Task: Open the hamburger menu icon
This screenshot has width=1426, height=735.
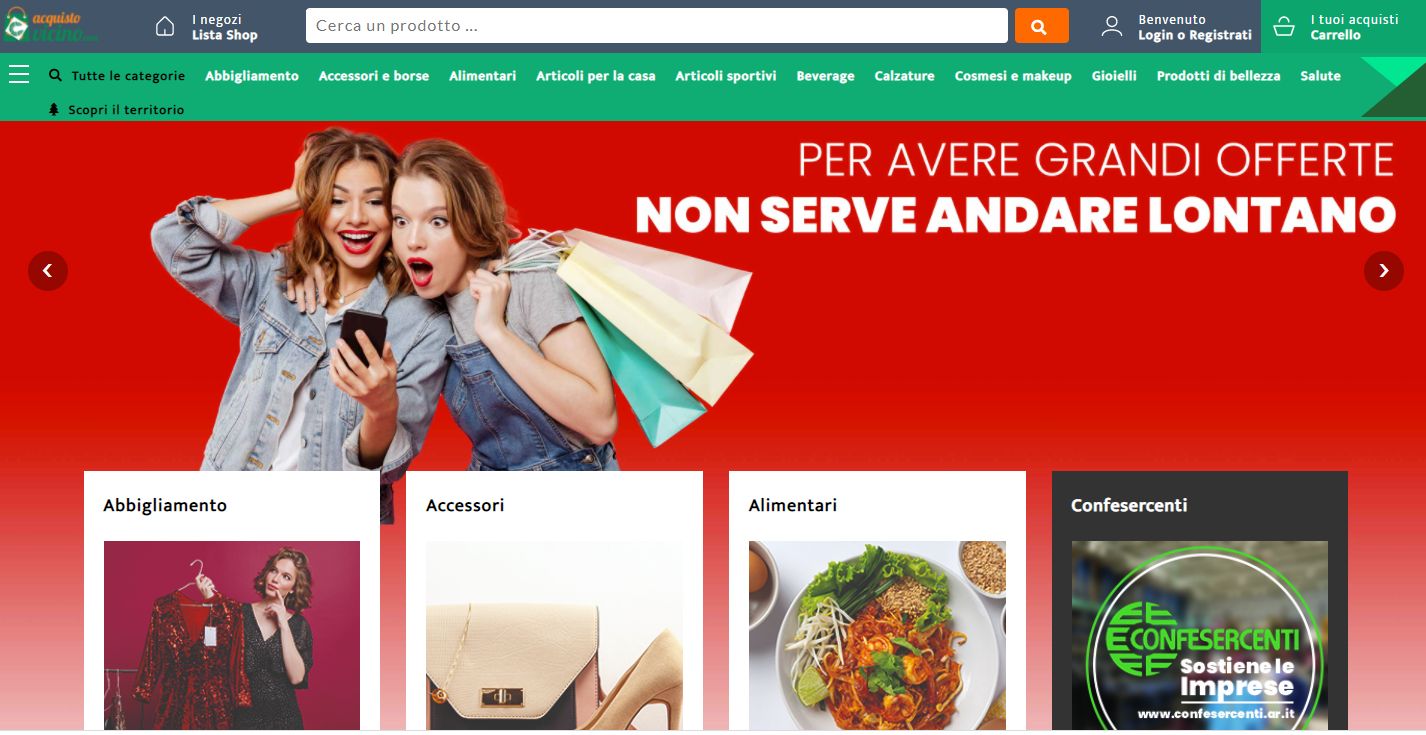Action: (x=19, y=74)
